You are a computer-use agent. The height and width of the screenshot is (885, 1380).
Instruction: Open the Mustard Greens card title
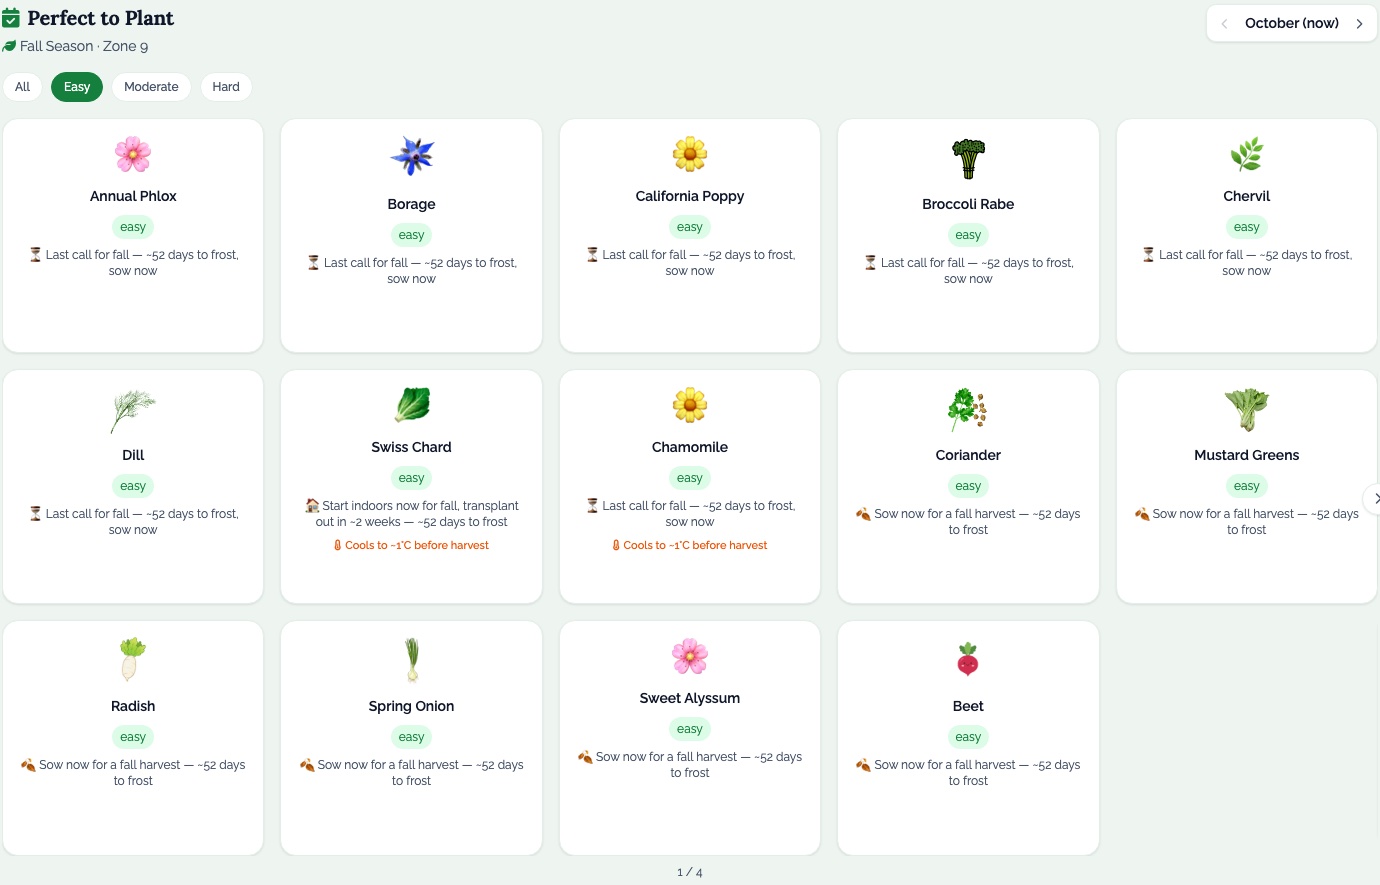click(1246, 455)
